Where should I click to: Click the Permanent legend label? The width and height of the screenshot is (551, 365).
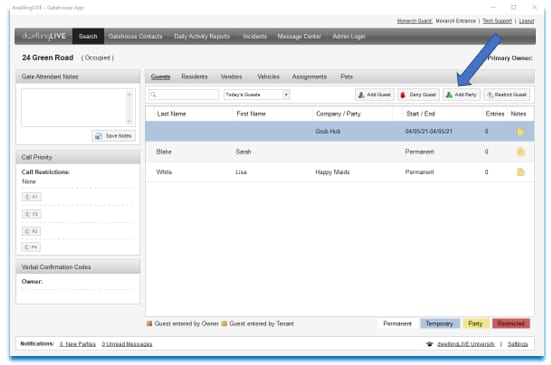tap(397, 324)
